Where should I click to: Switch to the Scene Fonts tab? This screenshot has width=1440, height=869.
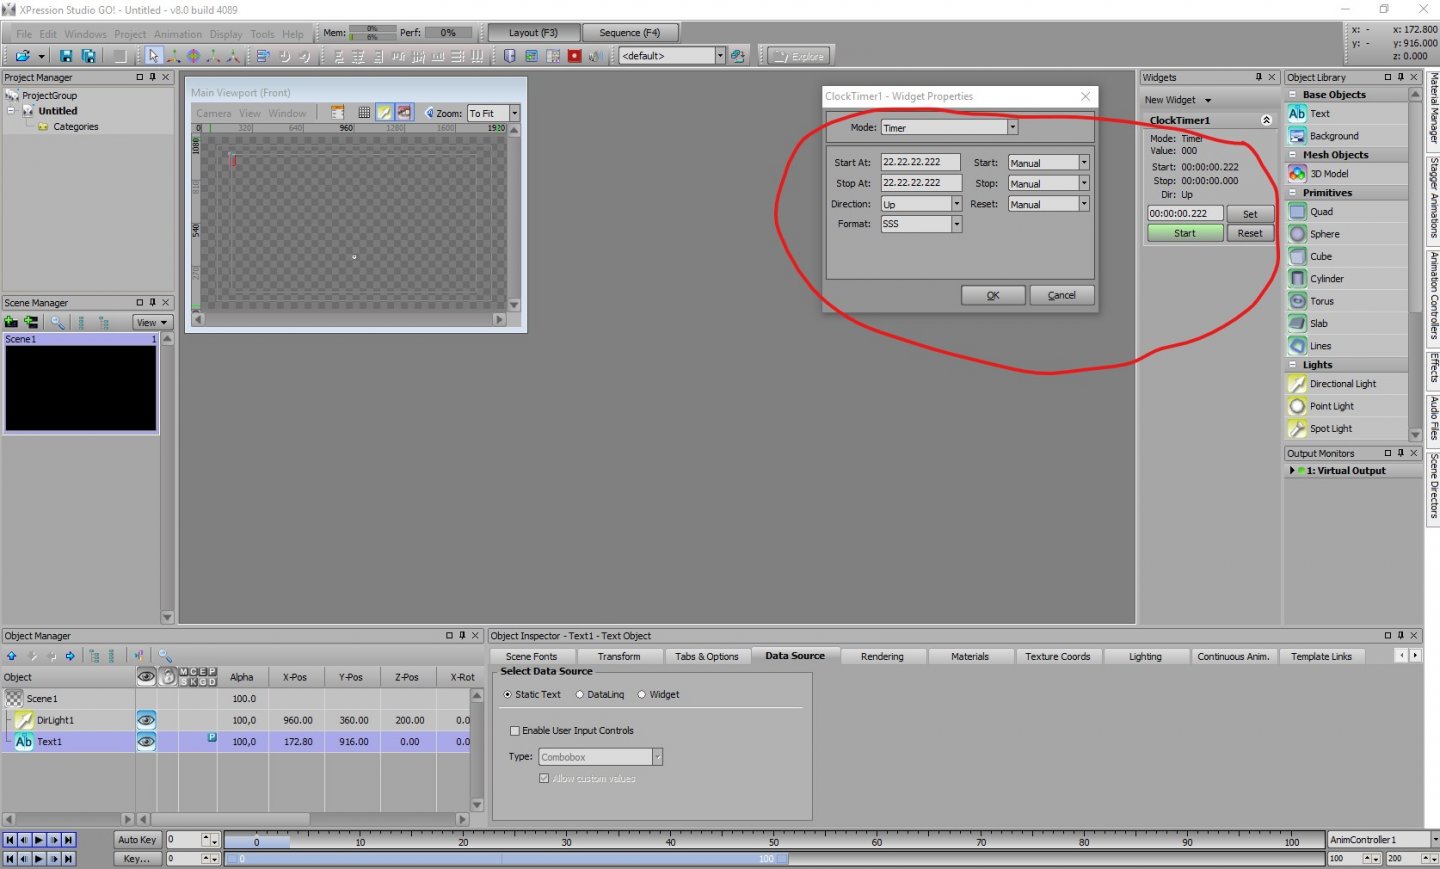click(x=531, y=656)
